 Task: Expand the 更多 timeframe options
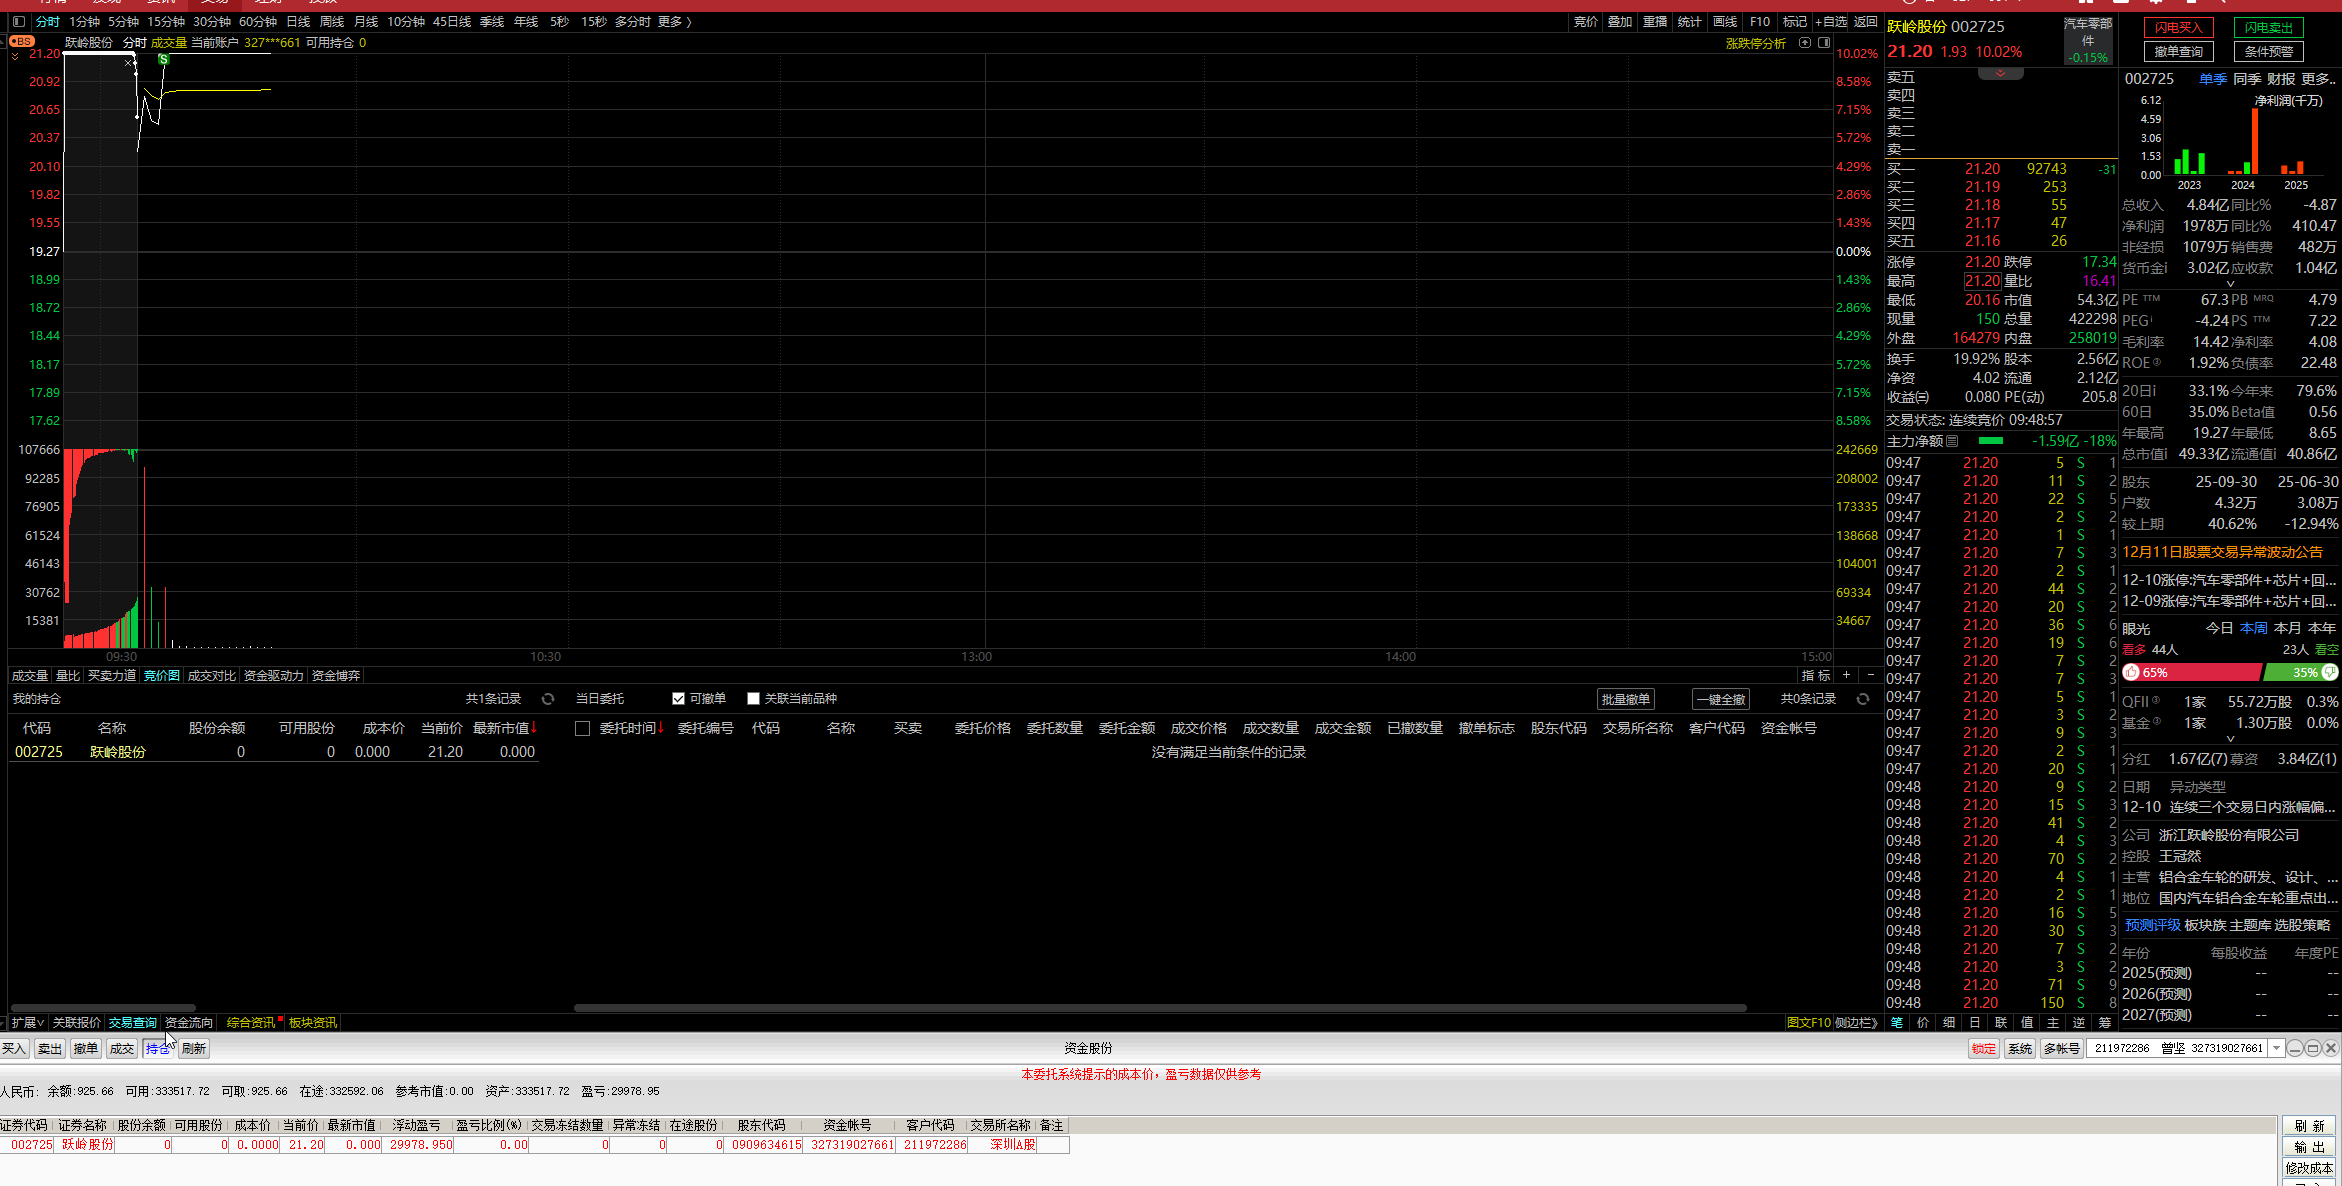click(x=675, y=21)
